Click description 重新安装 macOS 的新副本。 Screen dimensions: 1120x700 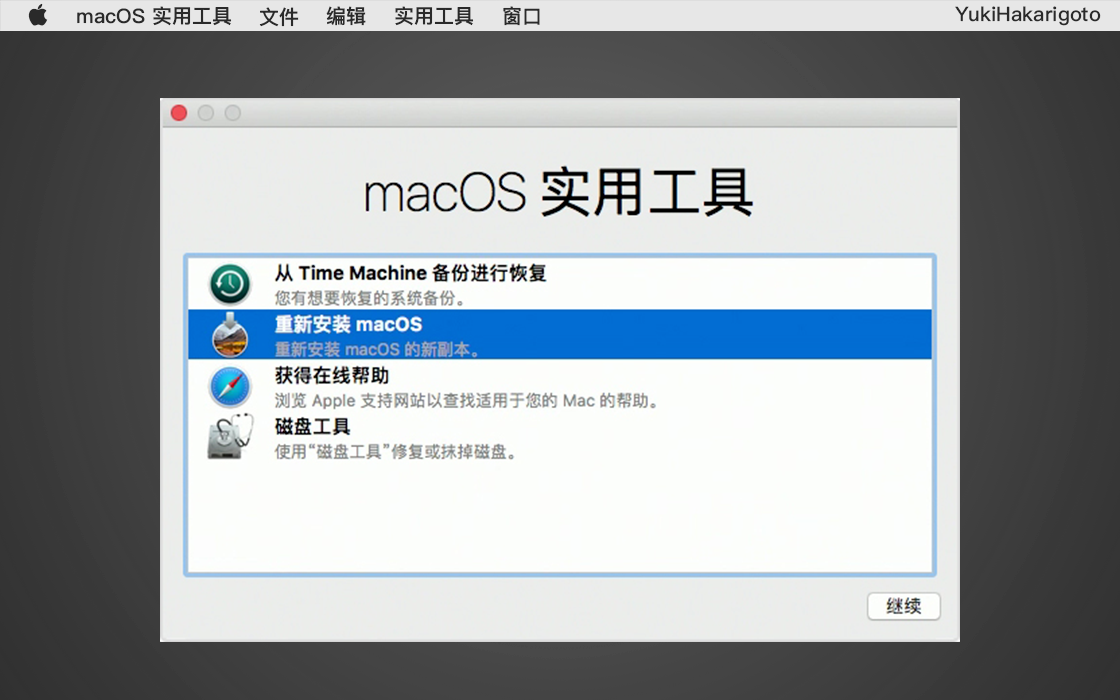pyautogui.click(x=378, y=349)
